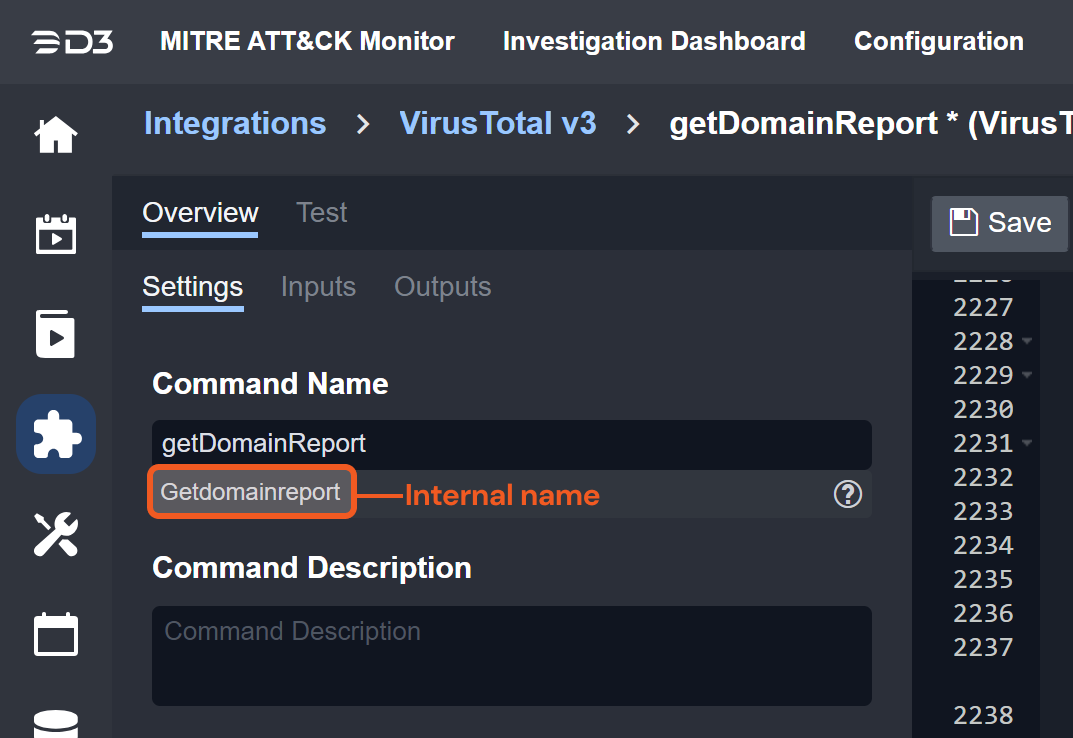Open MITRE ATT&CK Monitor menu
1073x738 pixels.
click(x=307, y=42)
